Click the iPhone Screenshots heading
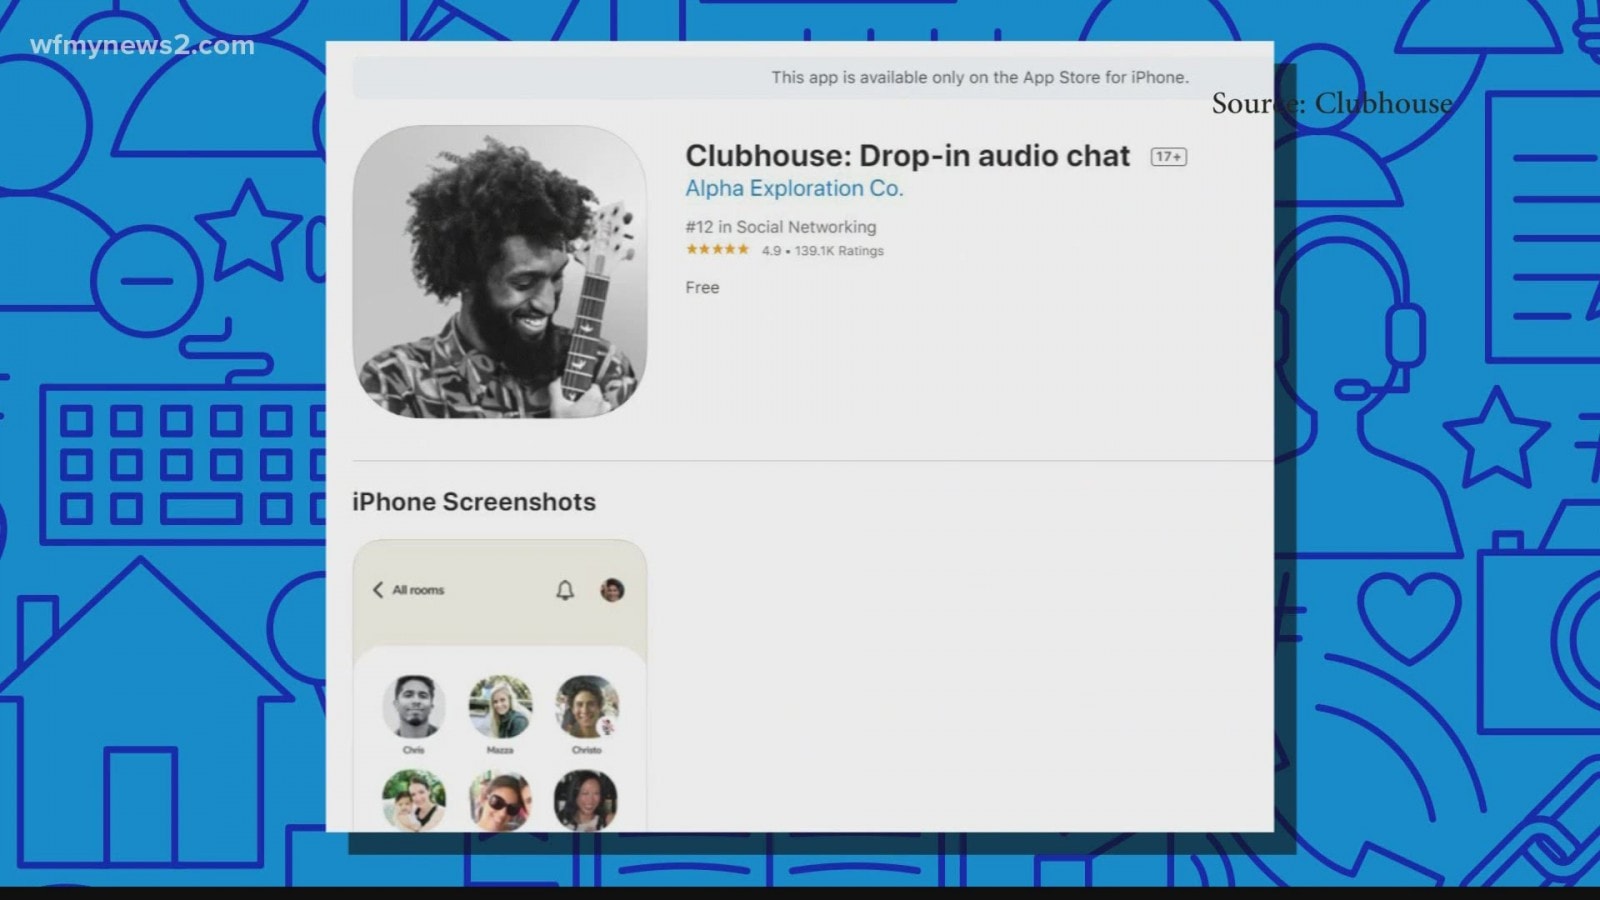 474,502
